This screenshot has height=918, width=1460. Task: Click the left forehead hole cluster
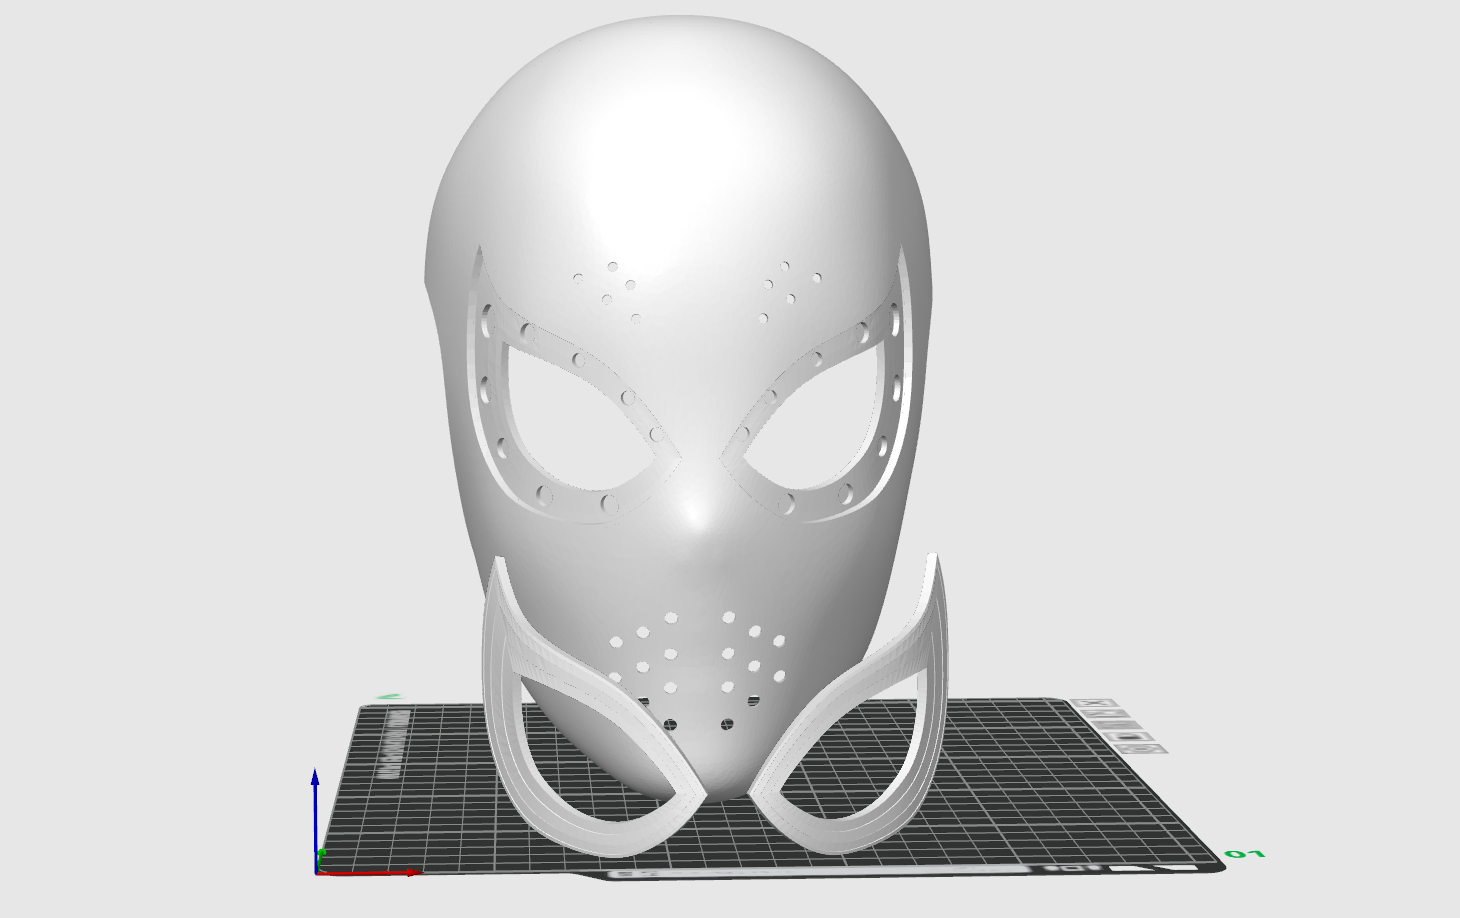(x=610, y=290)
